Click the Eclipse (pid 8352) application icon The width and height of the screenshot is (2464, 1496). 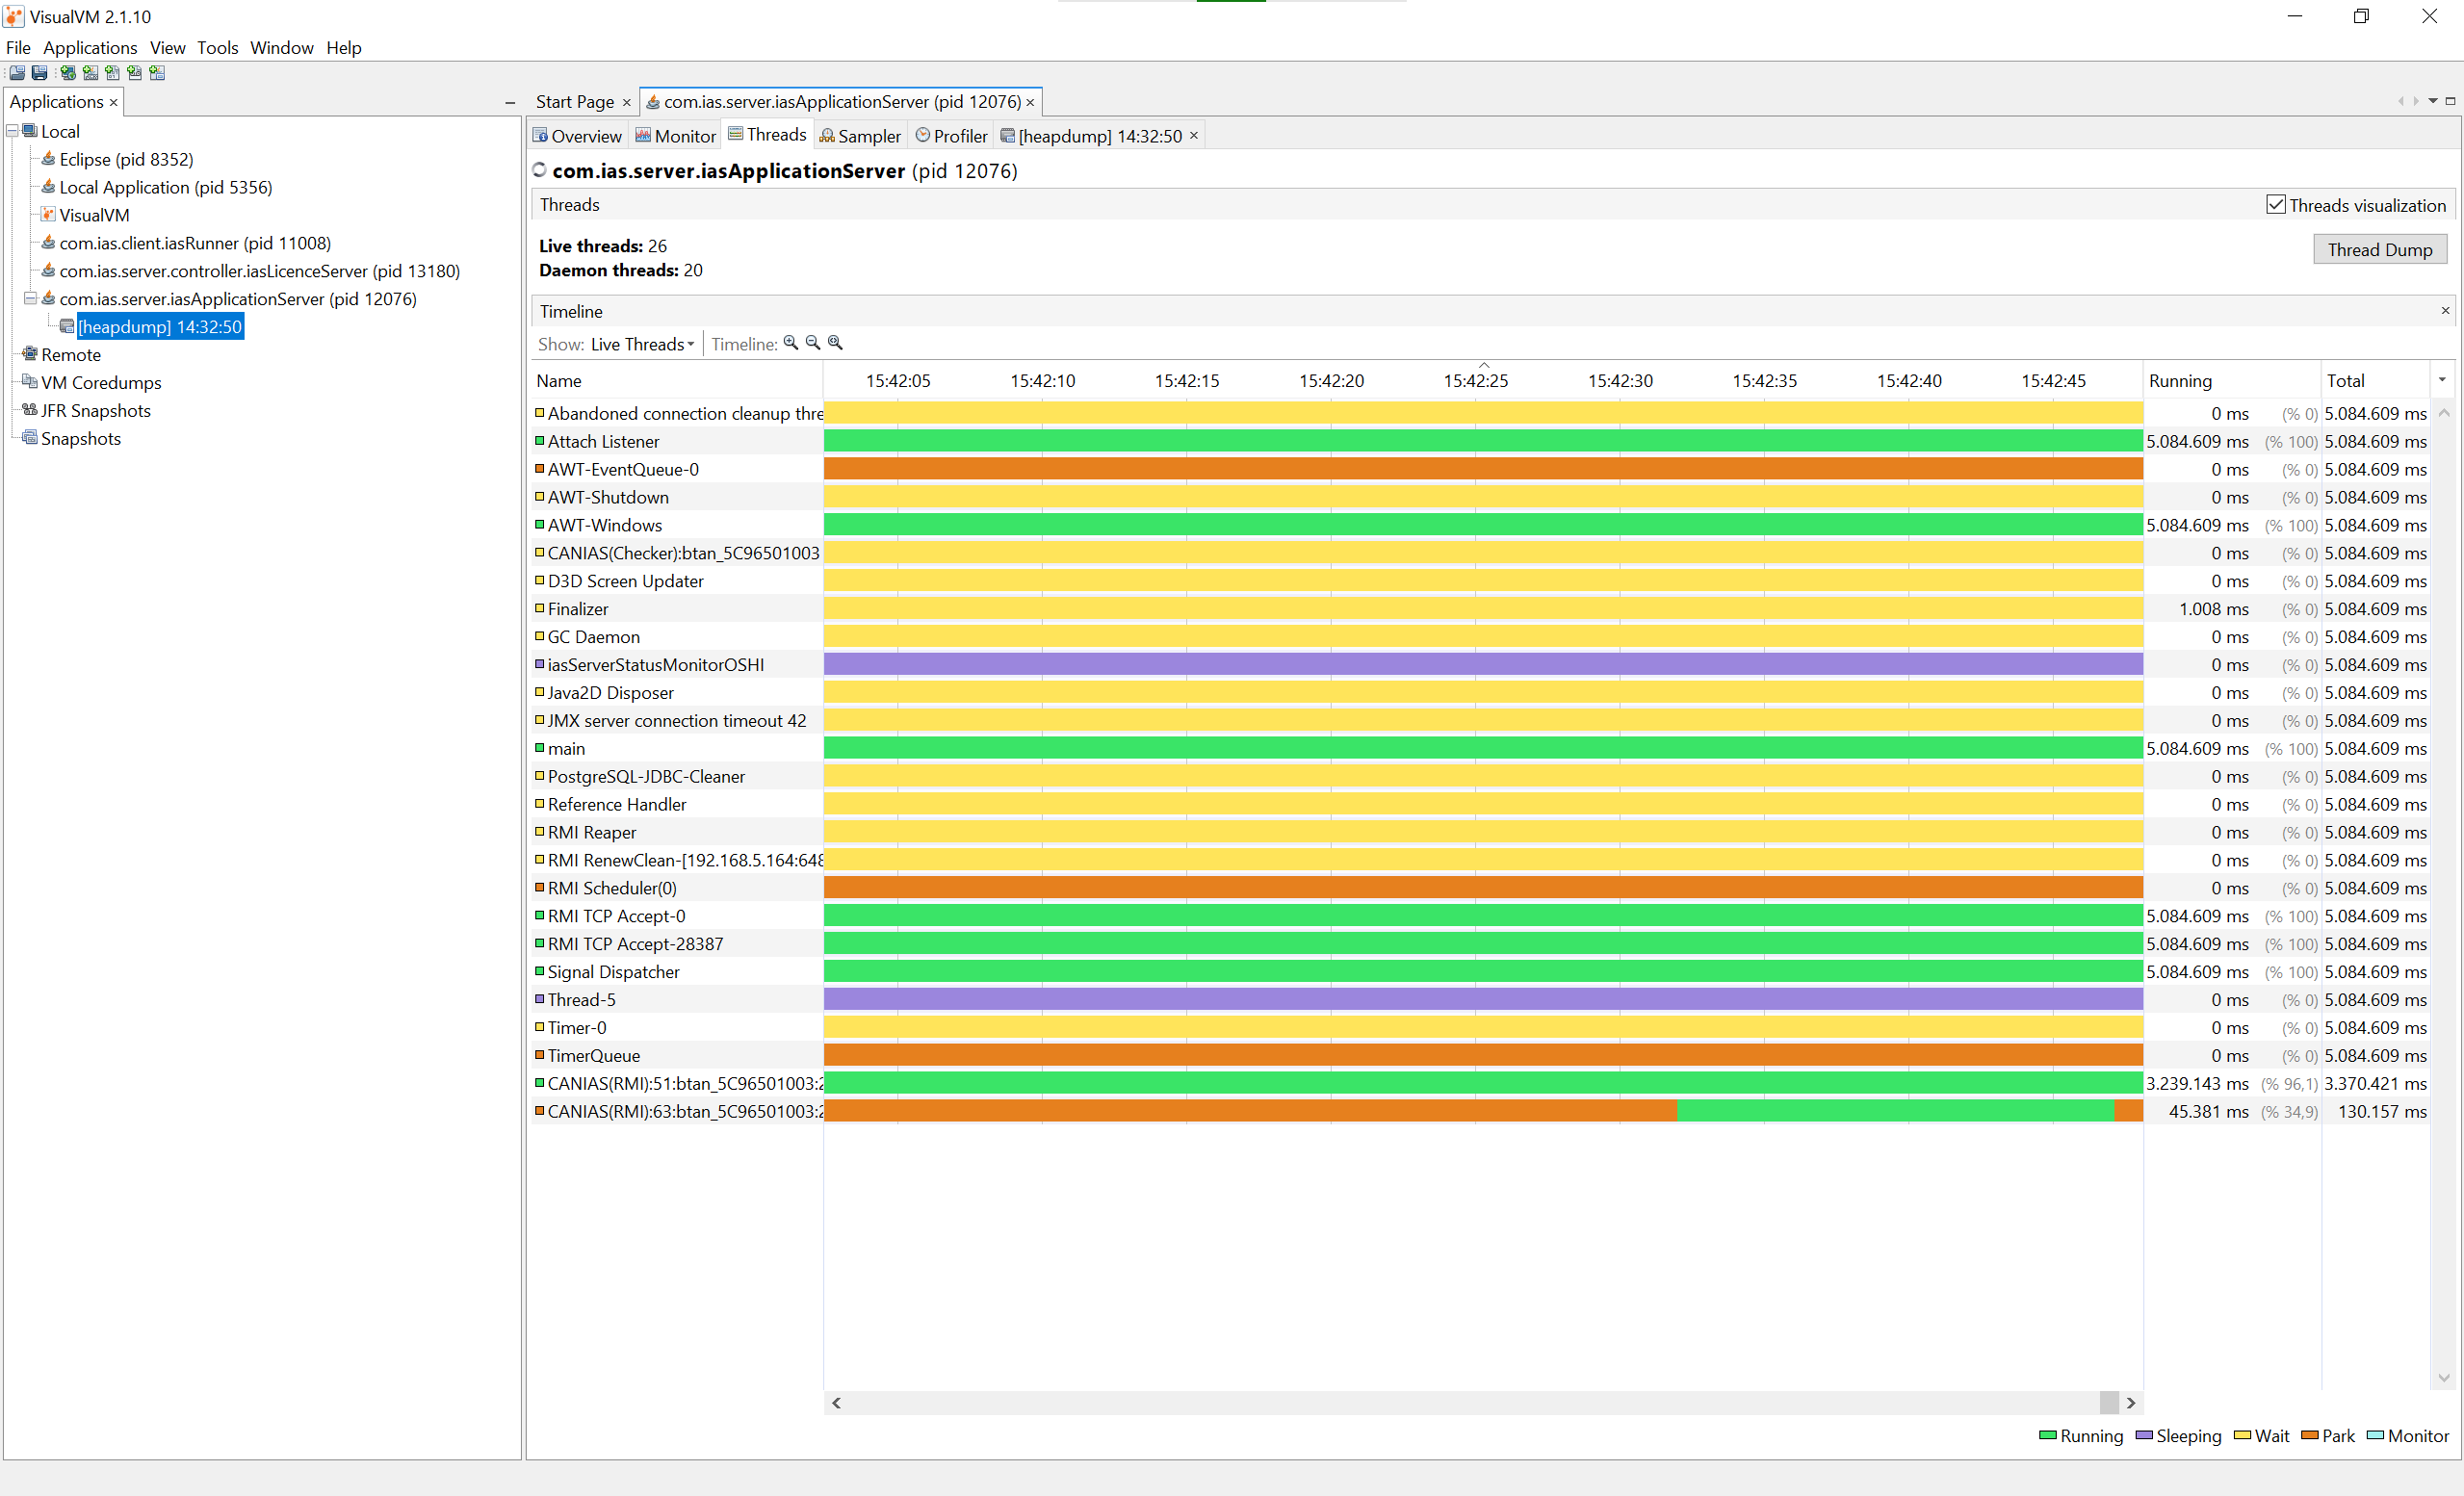coord(48,159)
